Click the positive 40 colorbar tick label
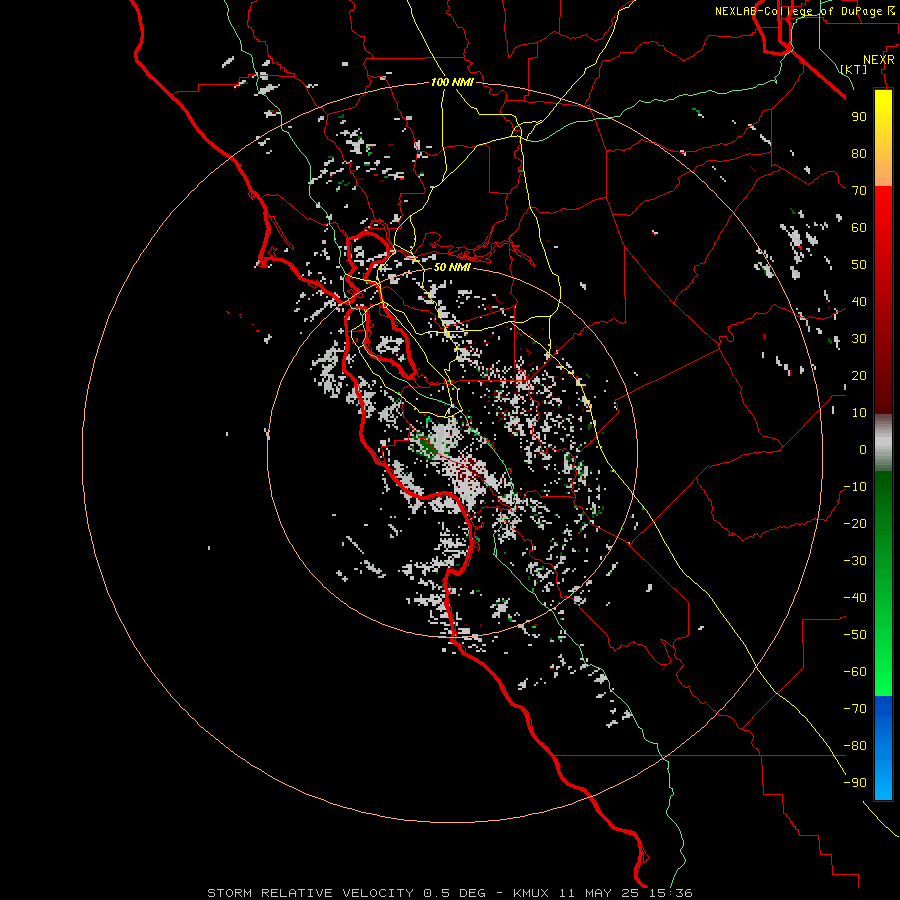The height and width of the screenshot is (900, 900). [x=859, y=301]
